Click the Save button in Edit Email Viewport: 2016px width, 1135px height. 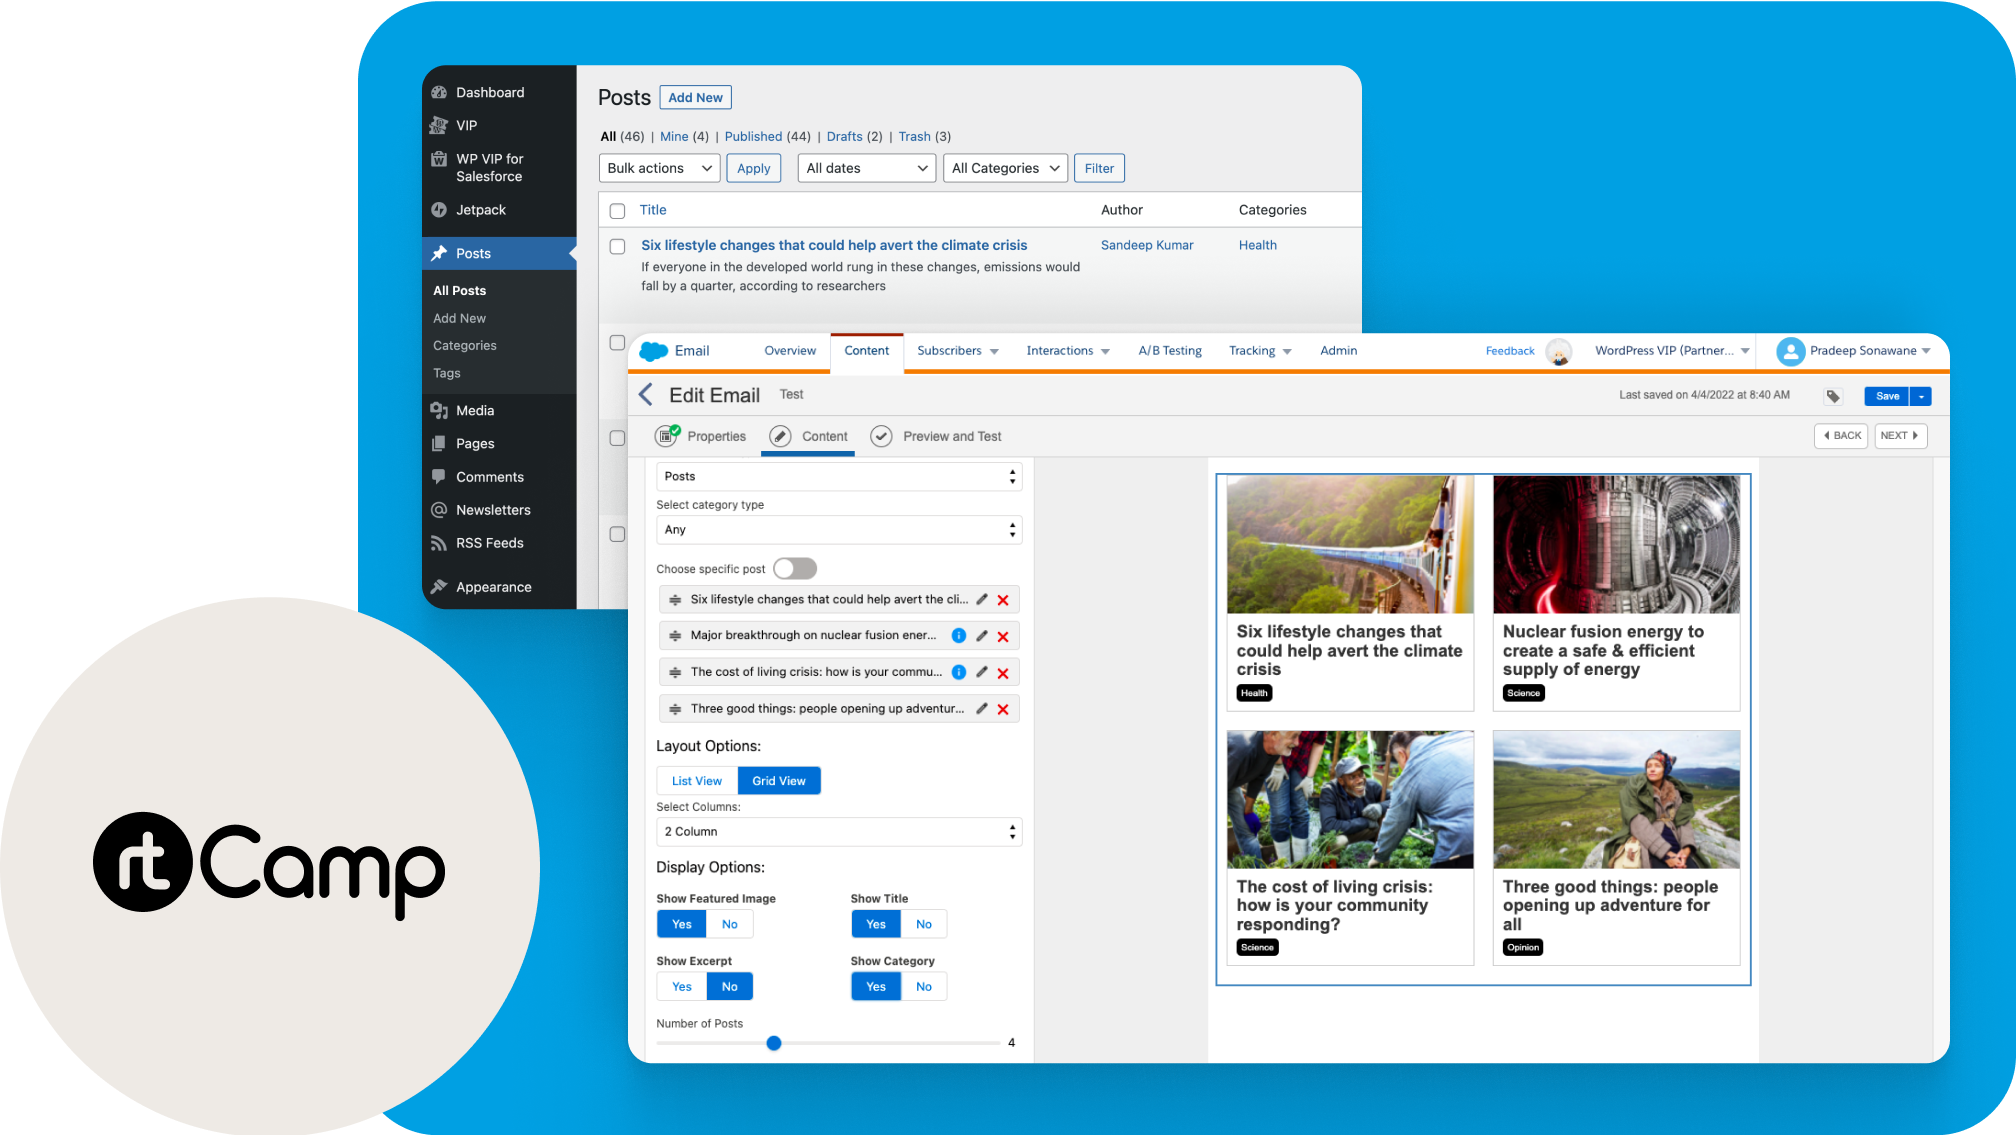pos(1887,396)
